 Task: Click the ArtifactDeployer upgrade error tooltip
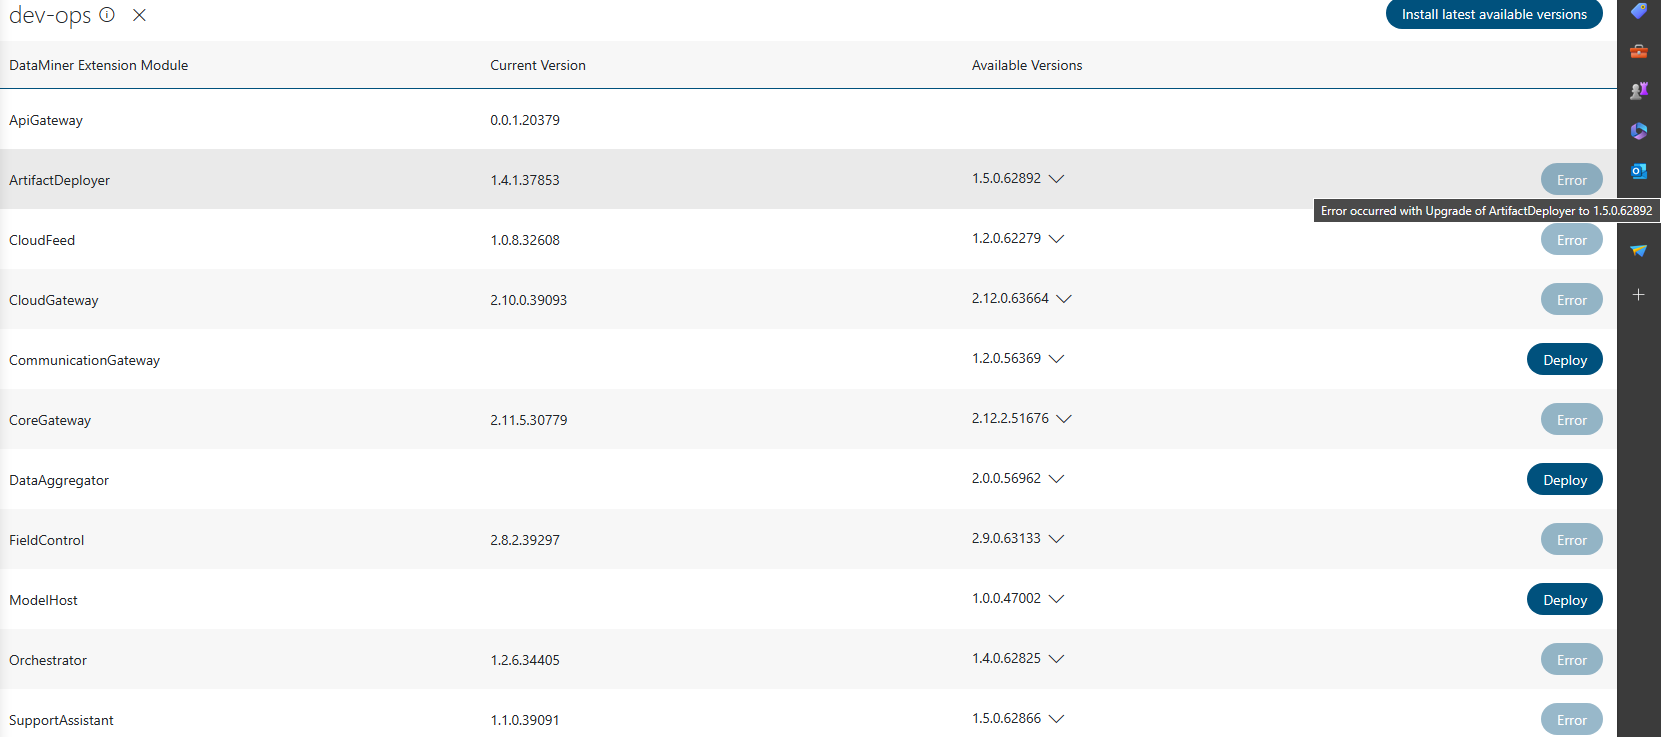1486,211
